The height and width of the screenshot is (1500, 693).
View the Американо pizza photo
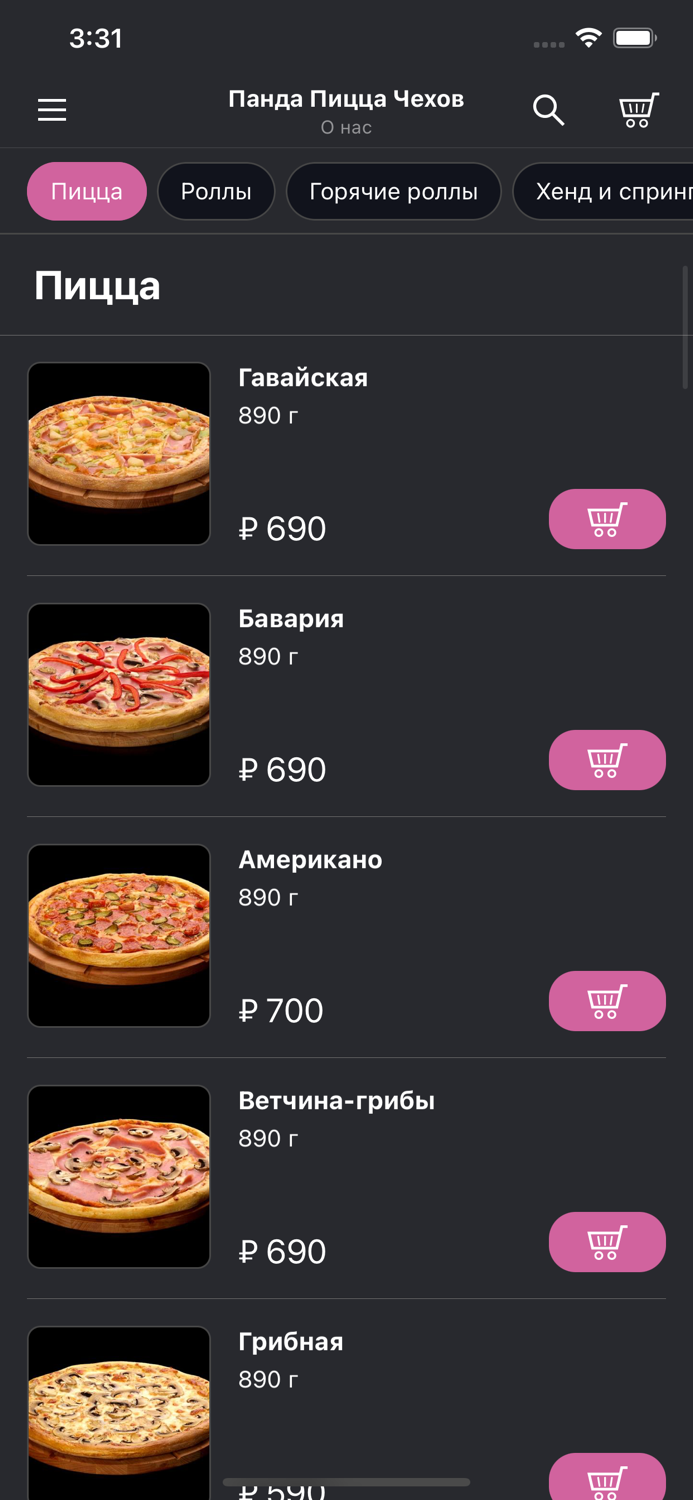pos(118,936)
